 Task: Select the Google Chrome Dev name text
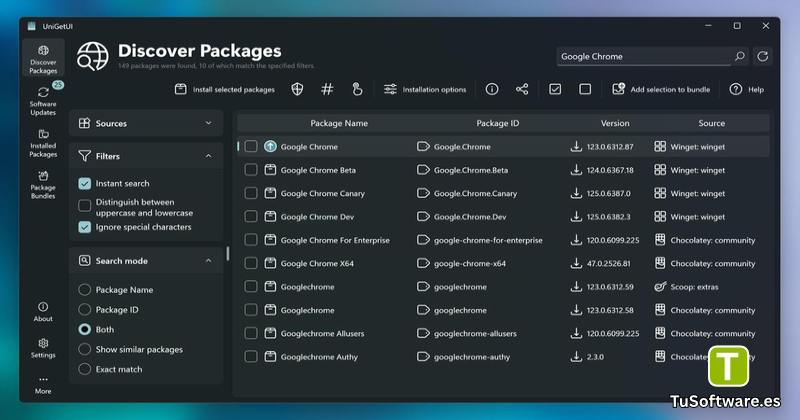click(317, 216)
